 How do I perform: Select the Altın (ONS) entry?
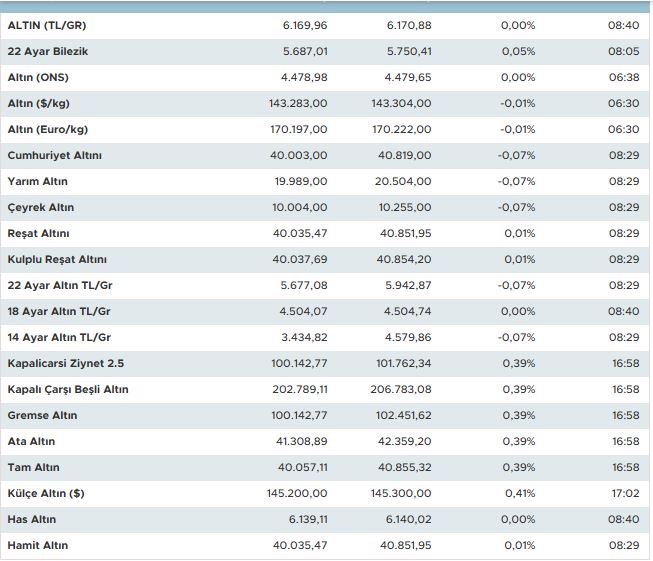[x=38, y=78]
